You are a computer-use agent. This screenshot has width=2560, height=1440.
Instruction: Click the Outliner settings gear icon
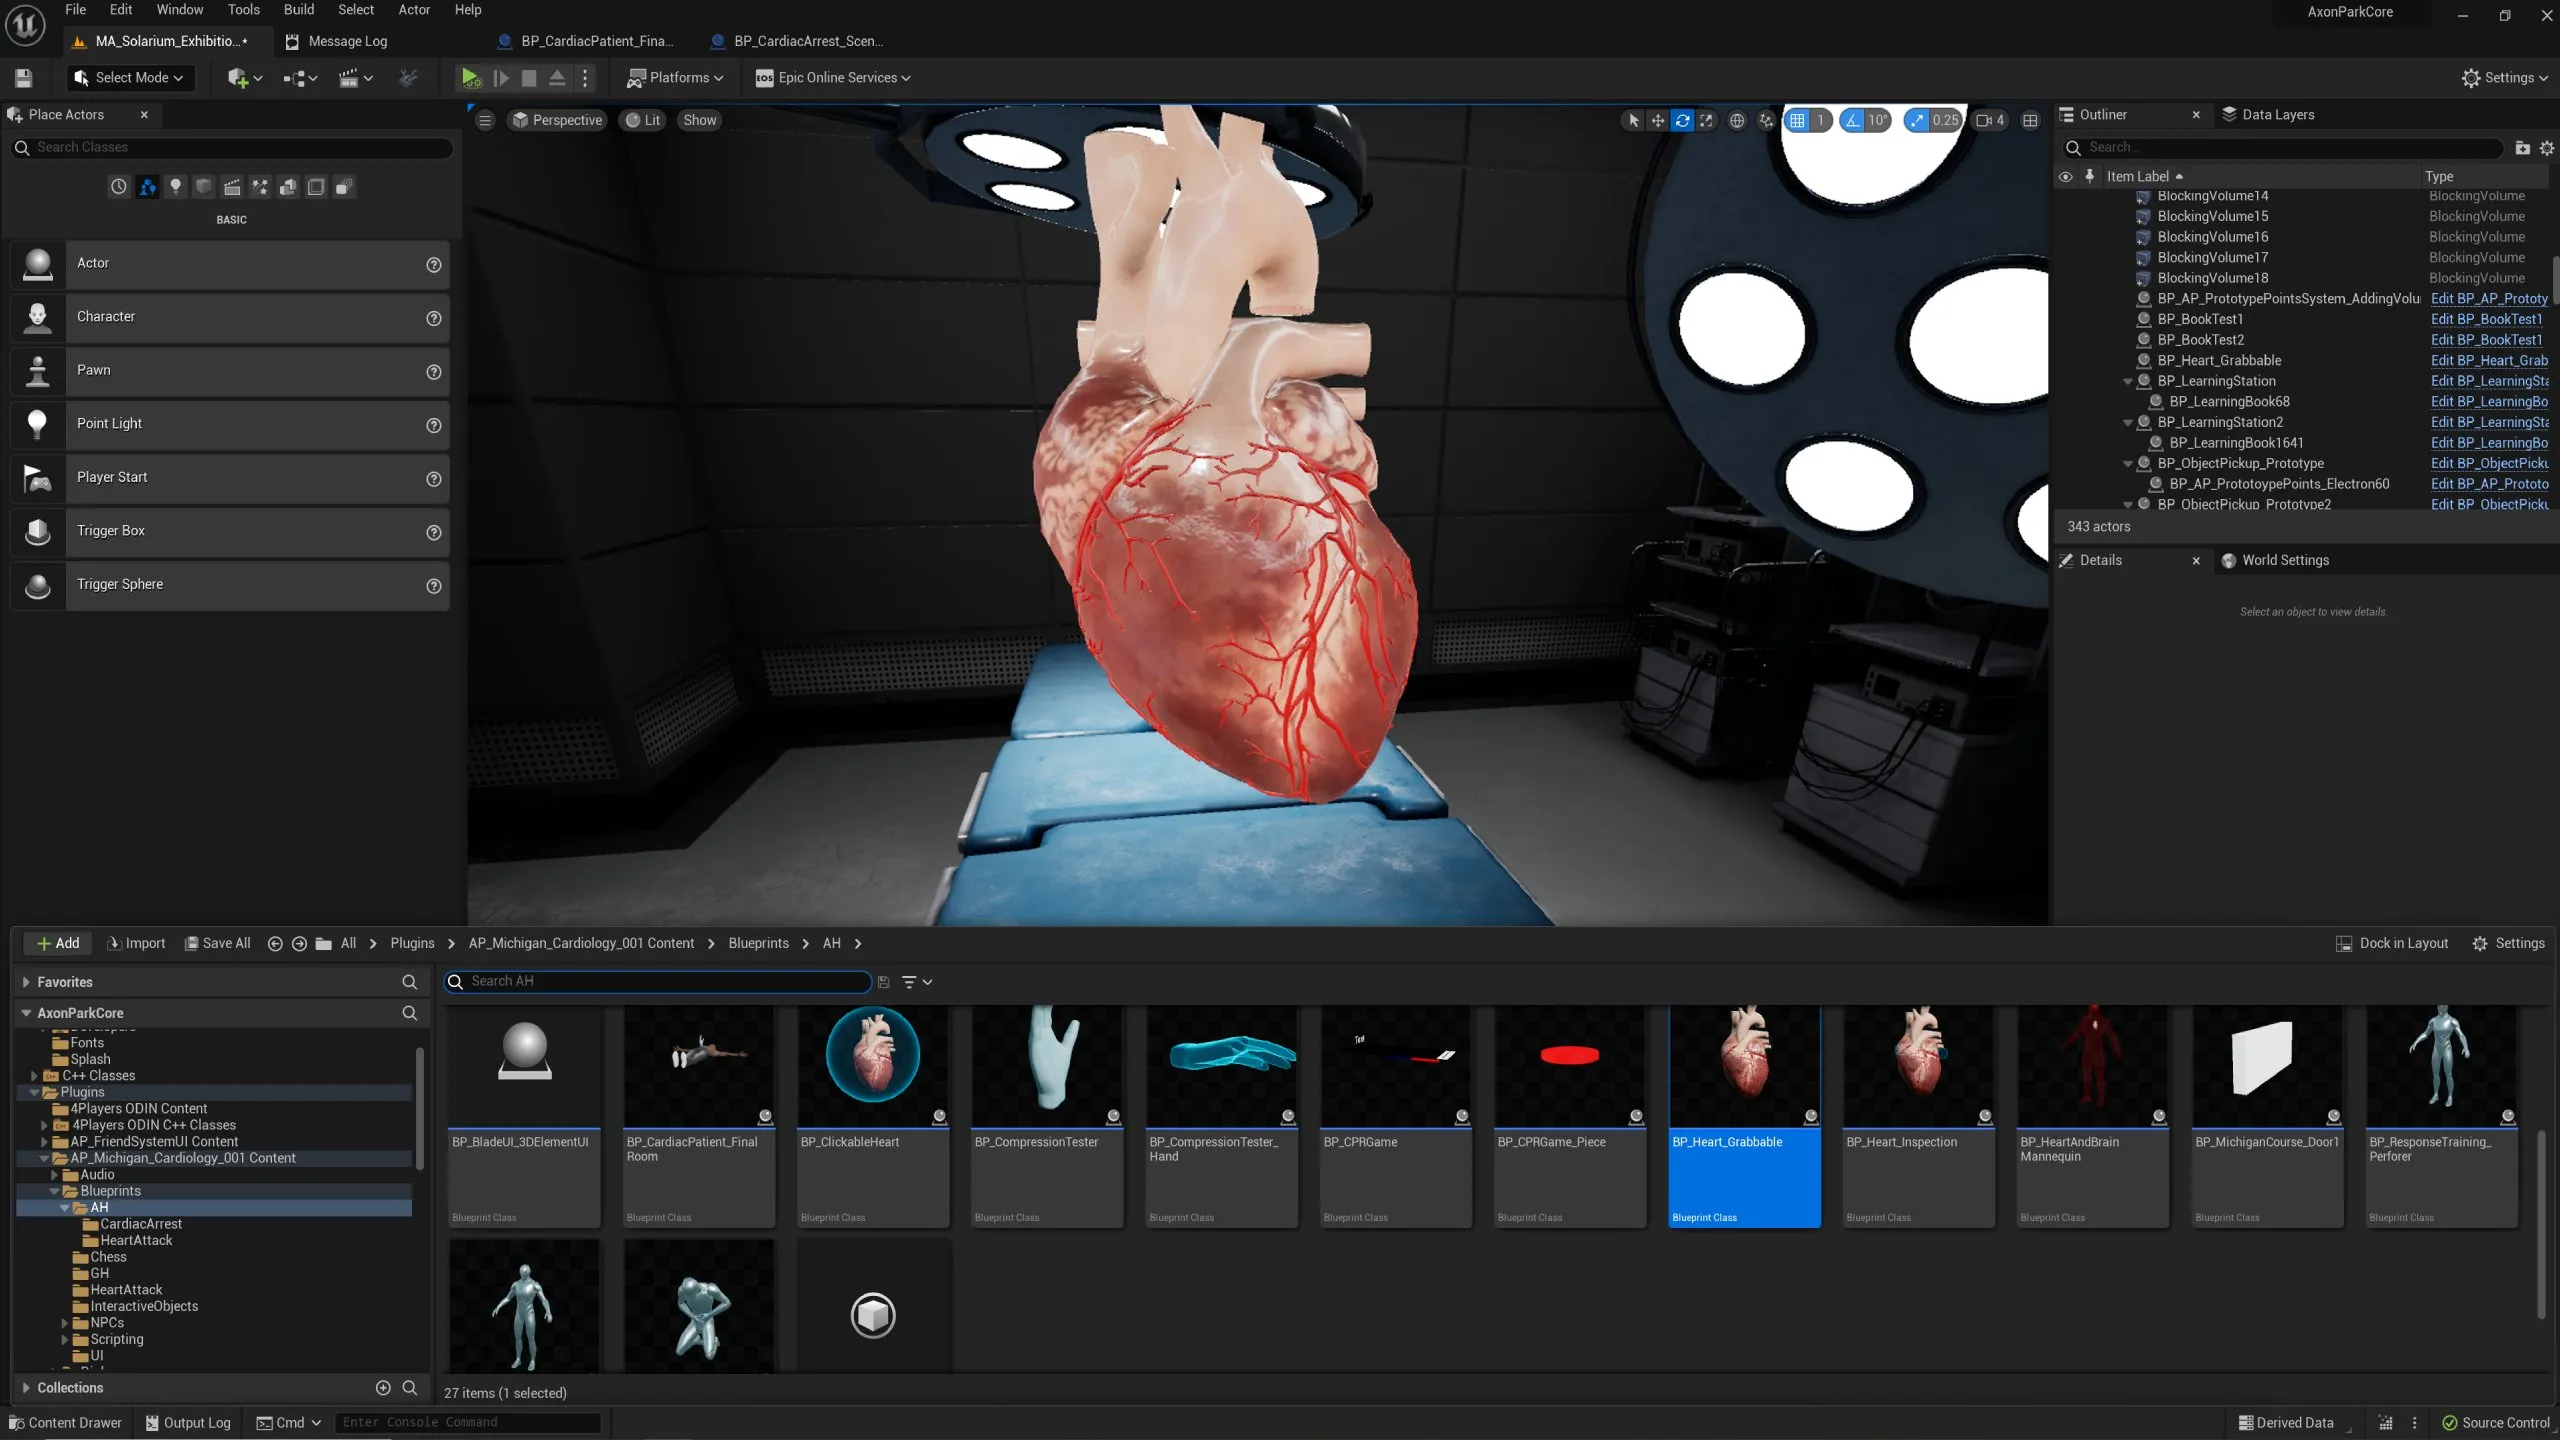click(x=2546, y=148)
